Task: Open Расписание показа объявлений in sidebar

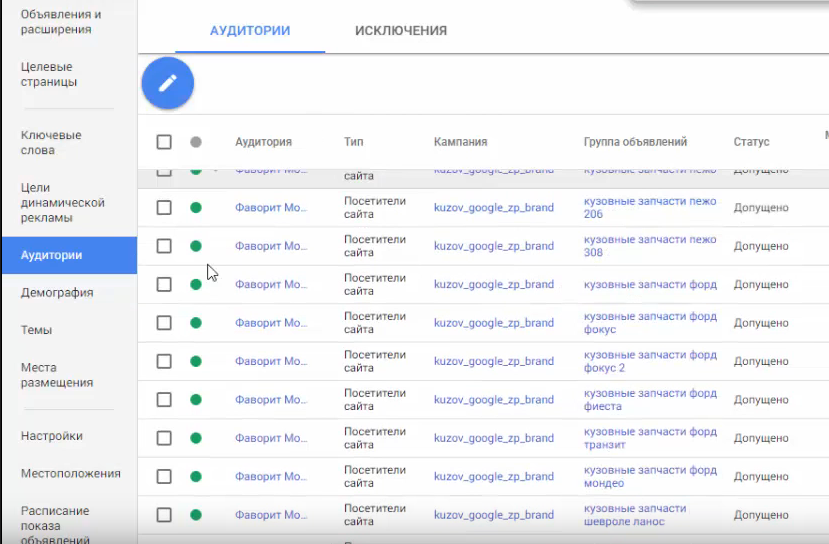Action: point(55,525)
